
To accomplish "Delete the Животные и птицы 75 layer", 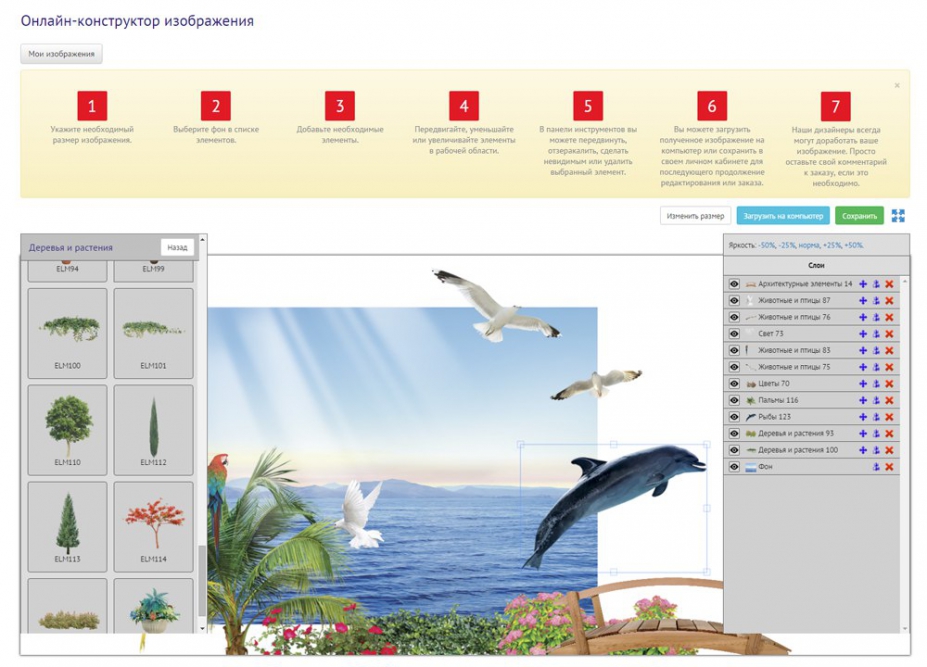I will pos(889,367).
